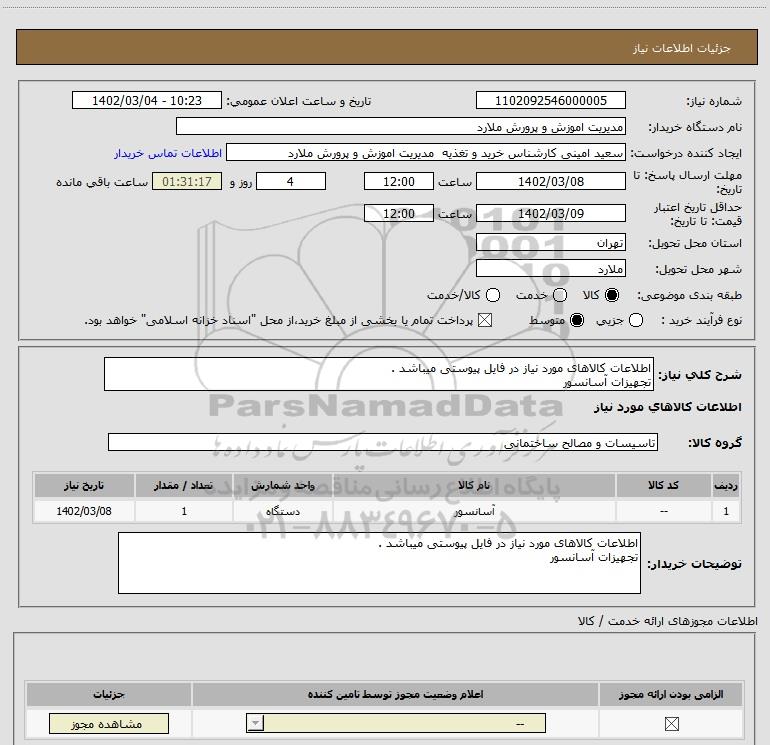The height and width of the screenshot is (745, 770).
Task: Click the price validity time 12:00 field
Action: [399, 213]
